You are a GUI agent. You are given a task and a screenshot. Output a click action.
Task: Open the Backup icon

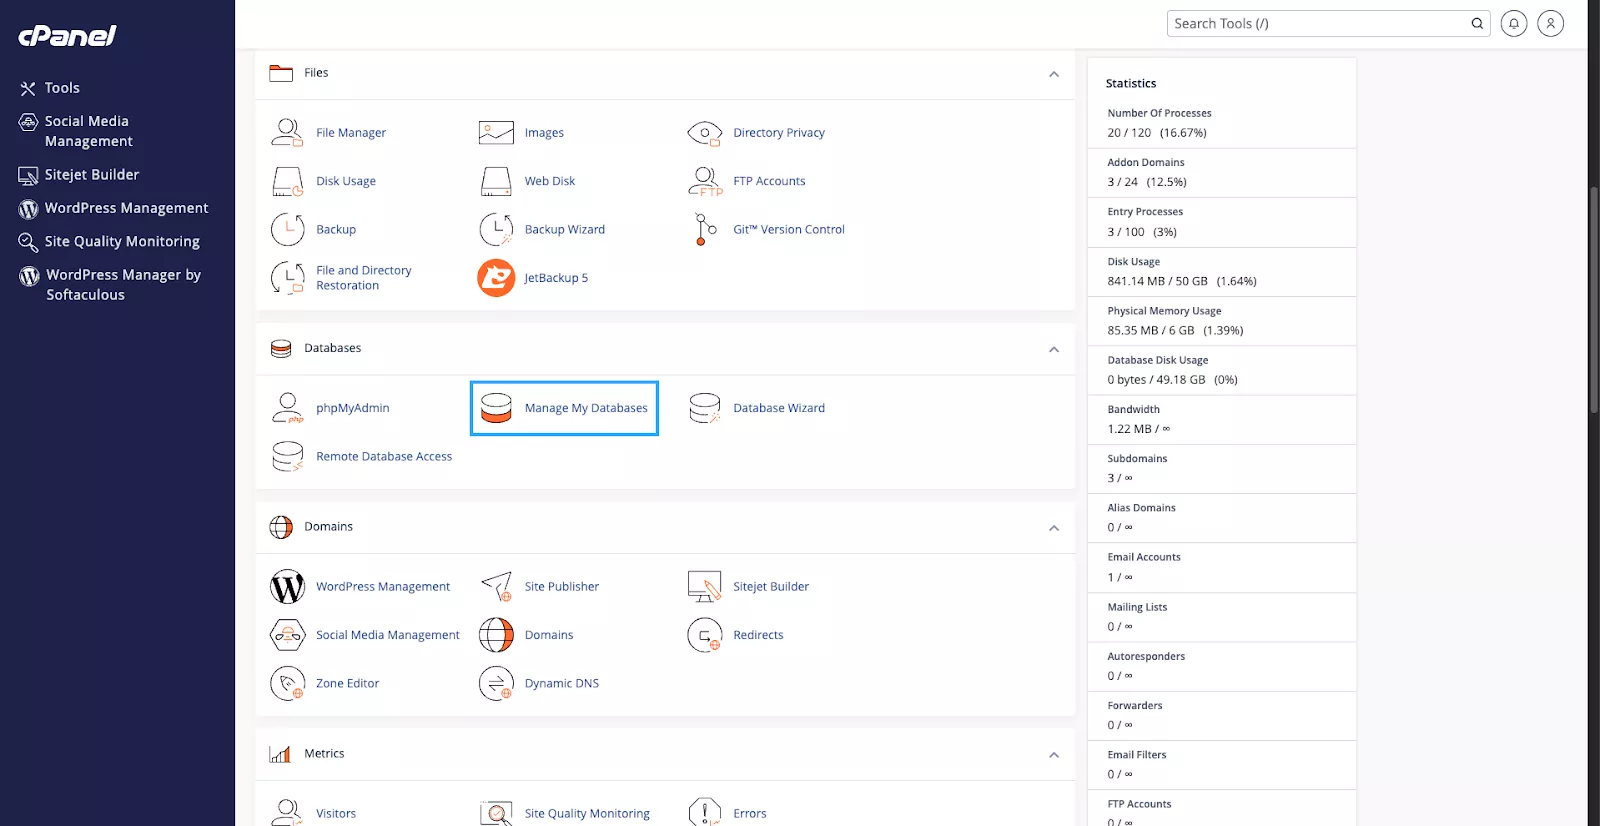(x=288, y=229)
